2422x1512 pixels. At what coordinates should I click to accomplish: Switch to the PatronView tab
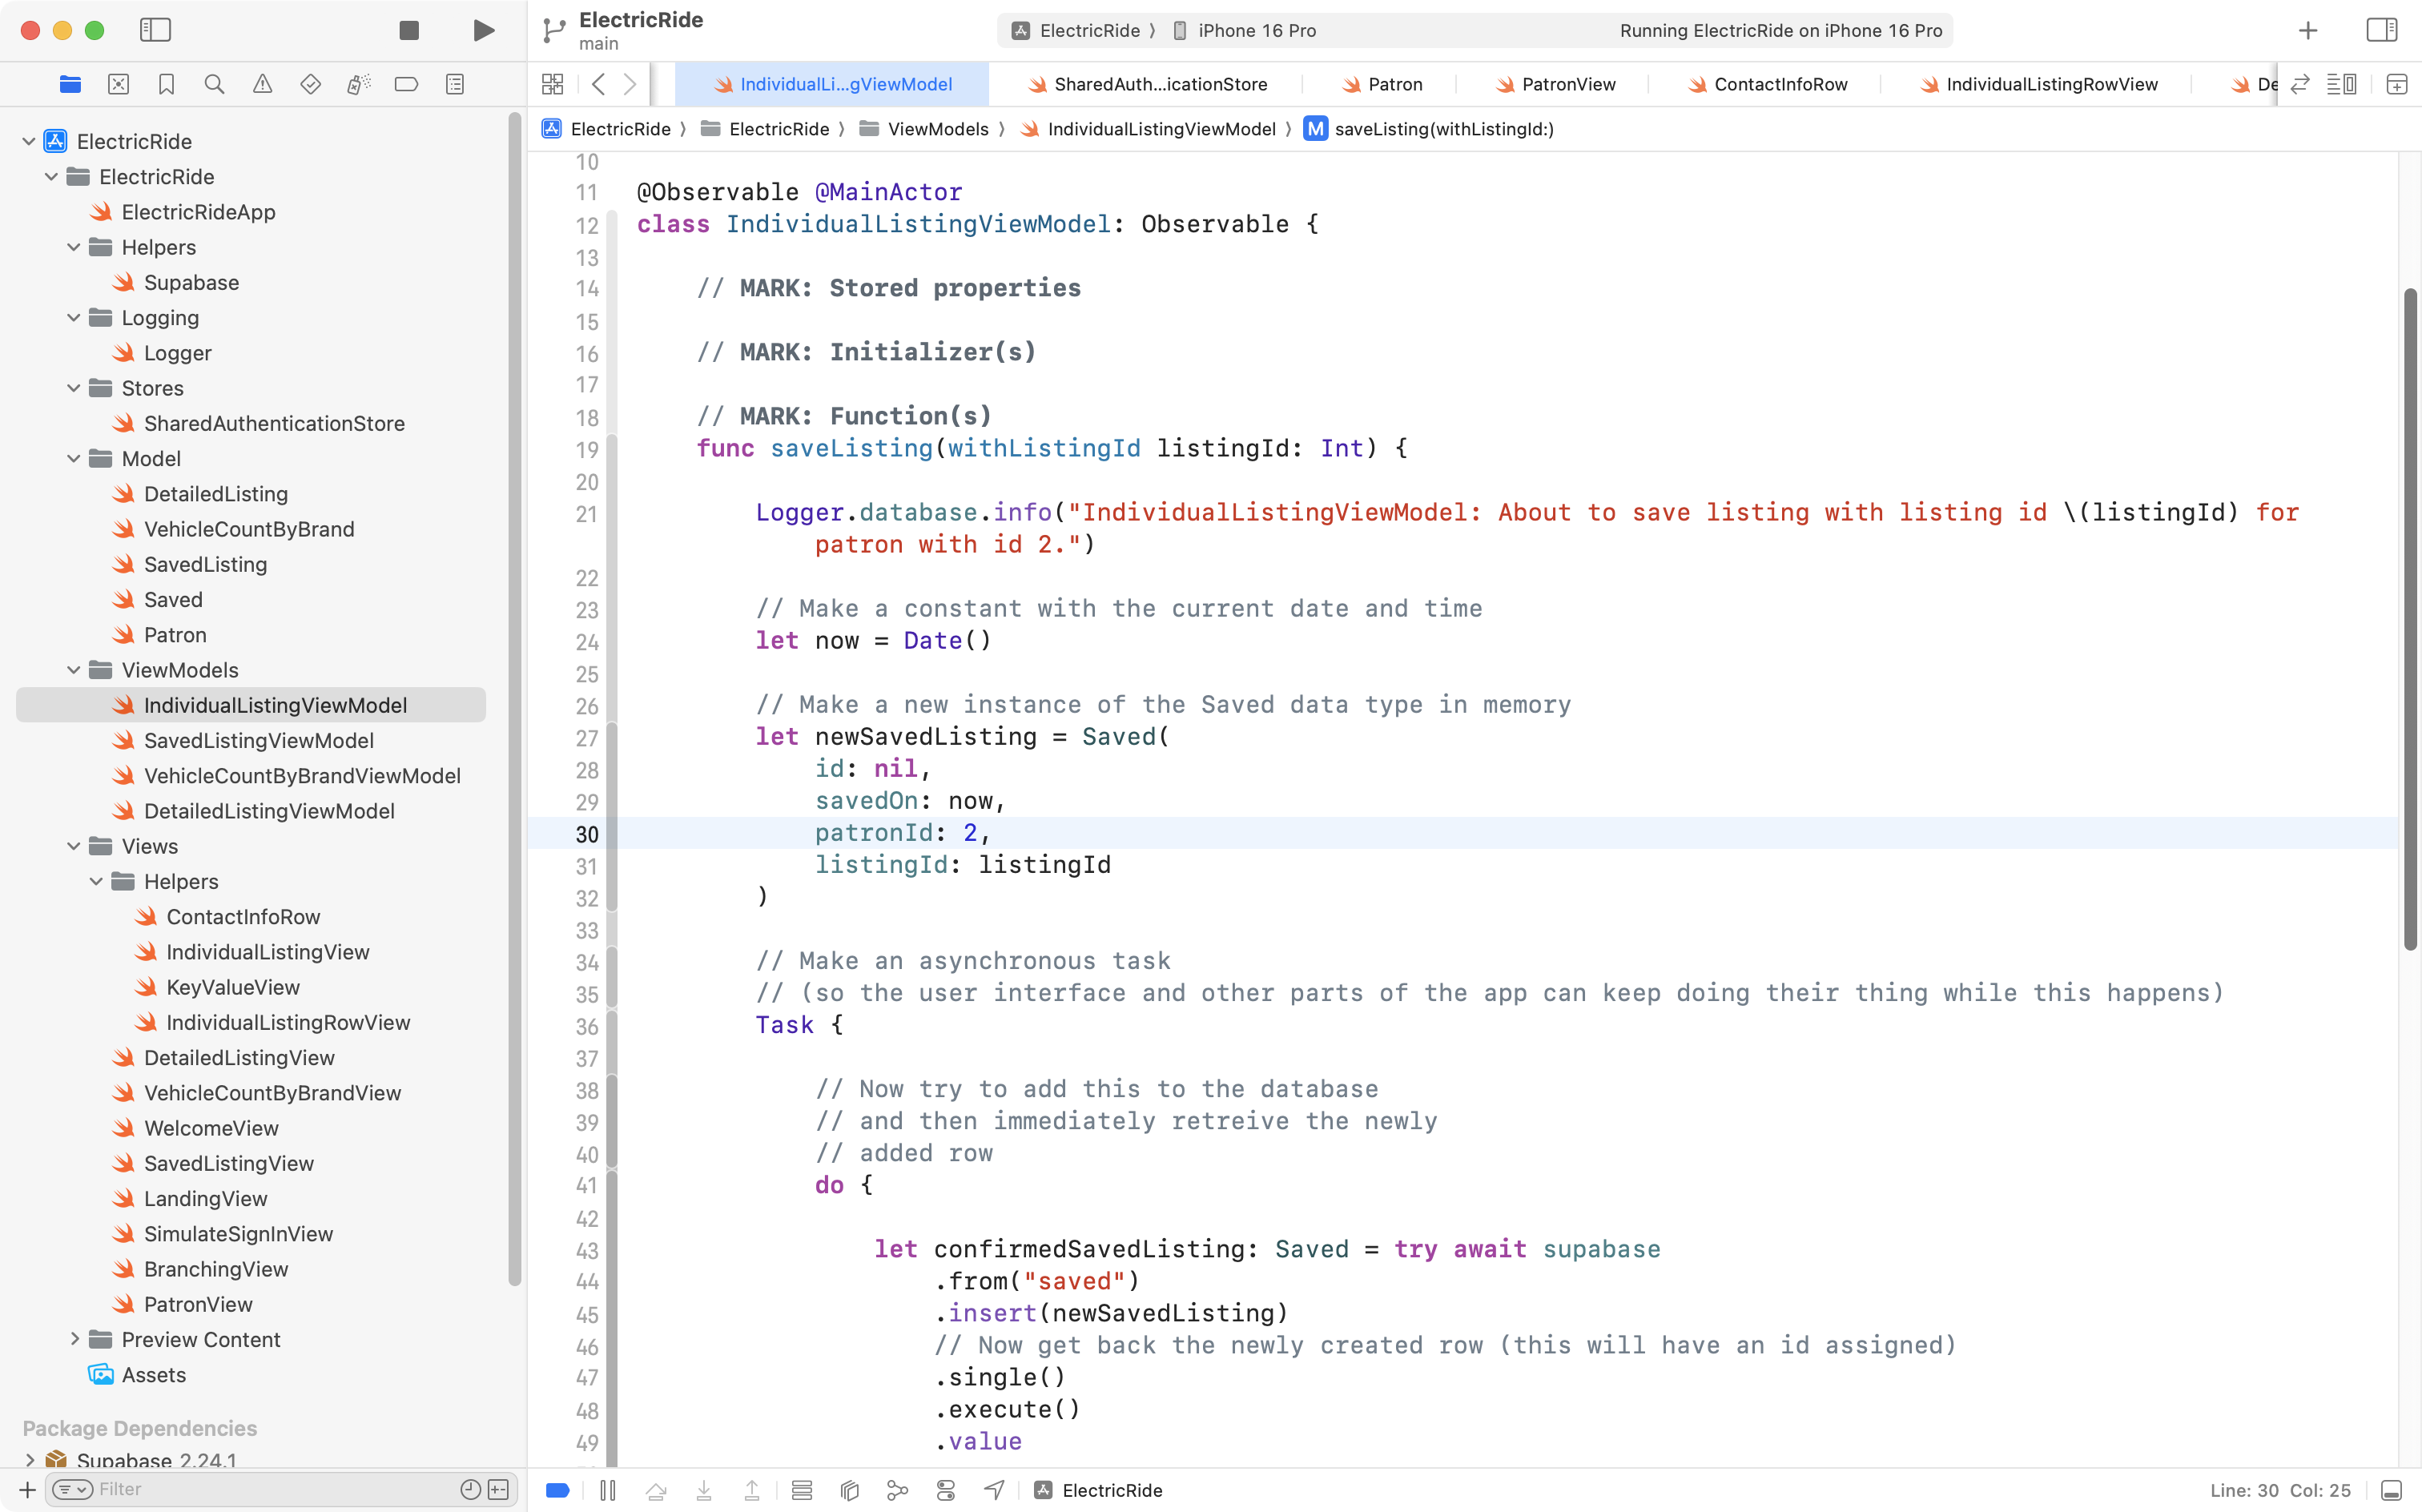point(1567,84)
